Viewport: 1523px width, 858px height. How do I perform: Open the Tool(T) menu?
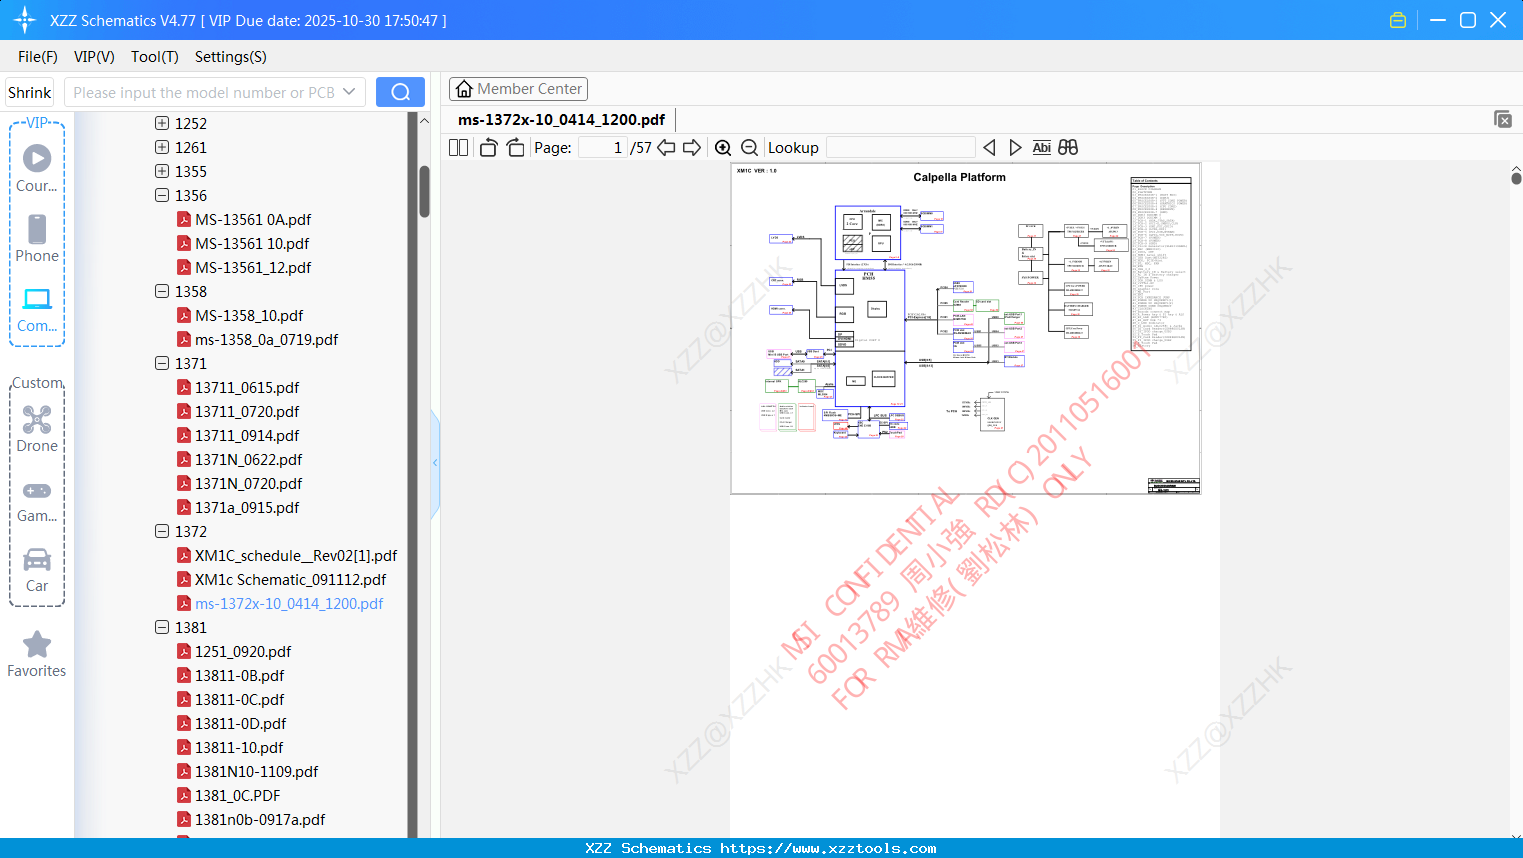(155, 57)
